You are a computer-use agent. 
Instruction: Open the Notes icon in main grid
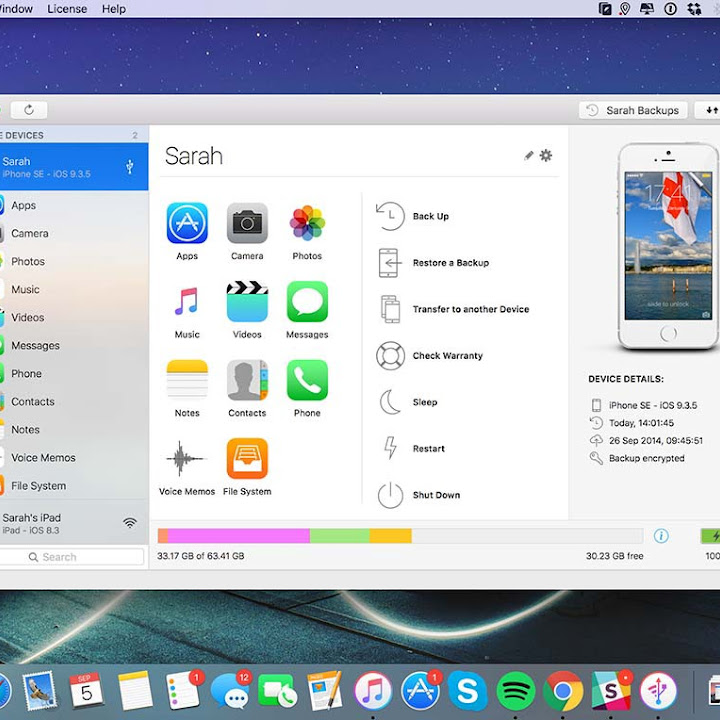tap(187, 380)
